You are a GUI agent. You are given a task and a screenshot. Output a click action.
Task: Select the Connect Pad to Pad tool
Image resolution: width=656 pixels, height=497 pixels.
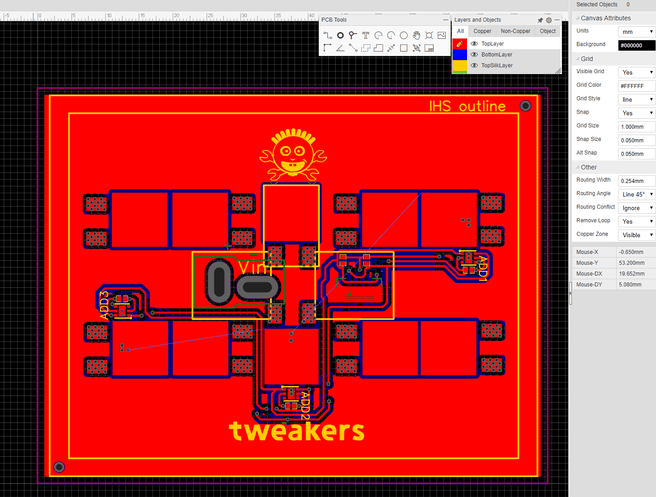click(353, 48)
